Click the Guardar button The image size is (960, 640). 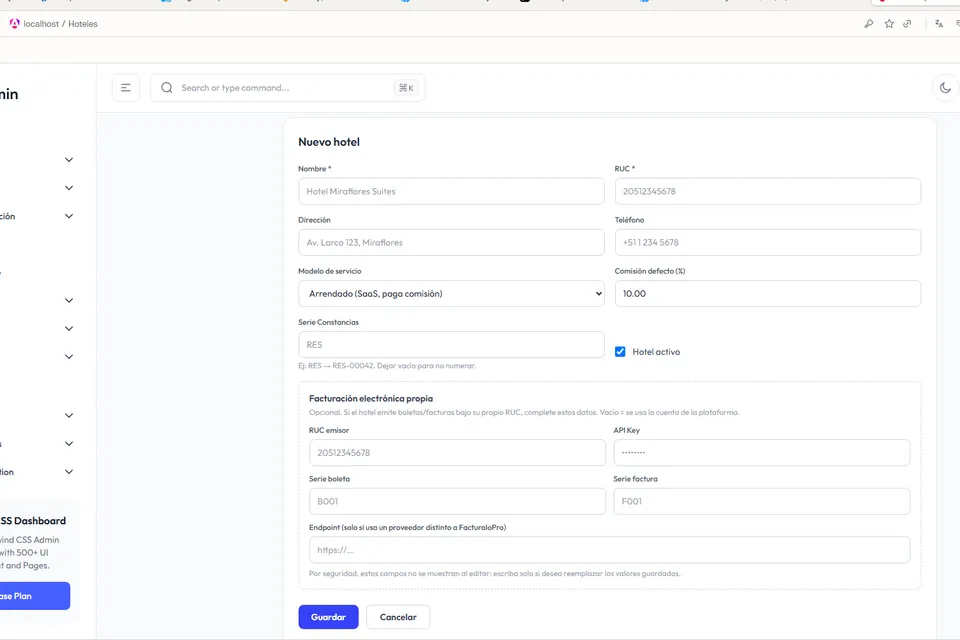click(328, 617)
